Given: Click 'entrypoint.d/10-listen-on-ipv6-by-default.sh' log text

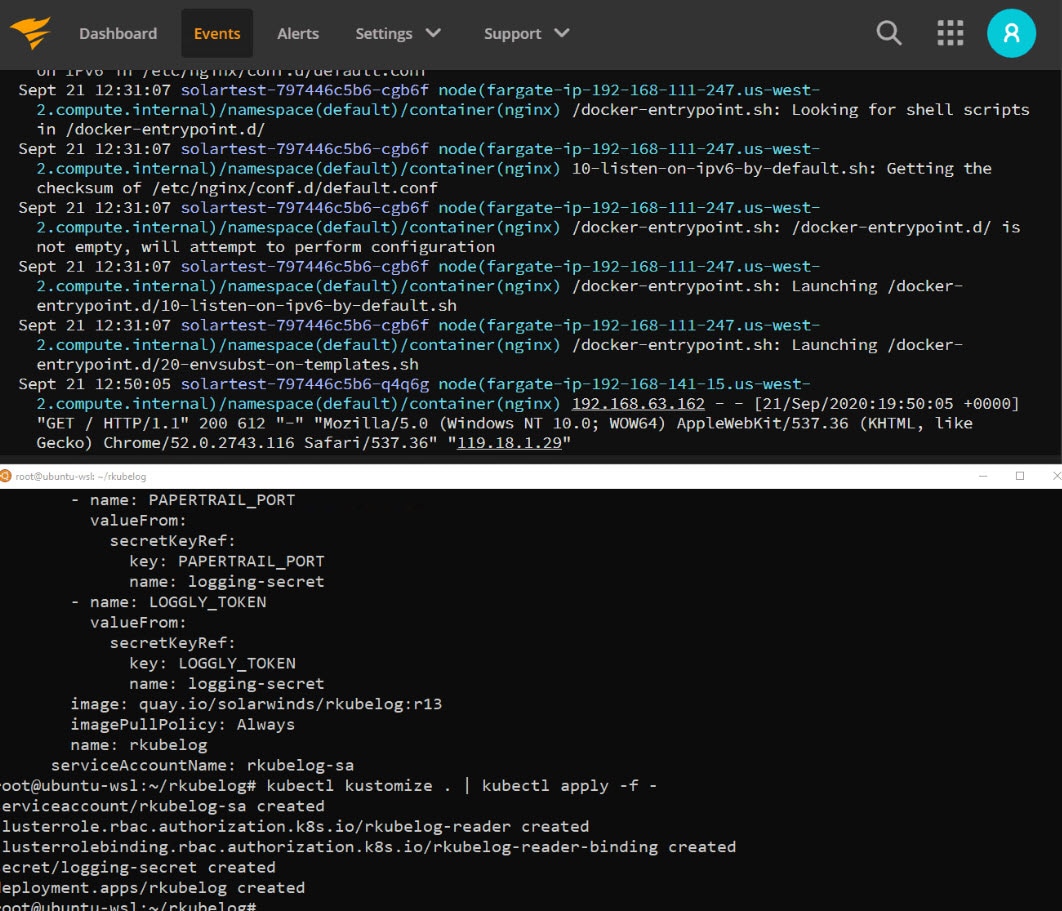Looking at the screenshot, I should click(x=247, y=305).
